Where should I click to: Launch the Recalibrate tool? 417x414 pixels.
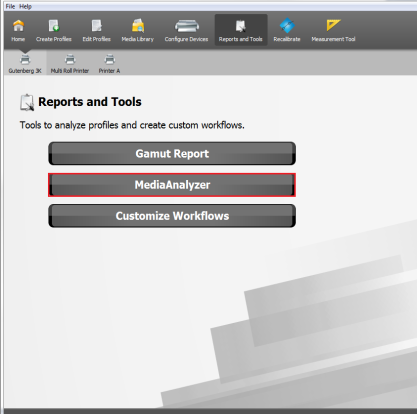pos(287,30)
